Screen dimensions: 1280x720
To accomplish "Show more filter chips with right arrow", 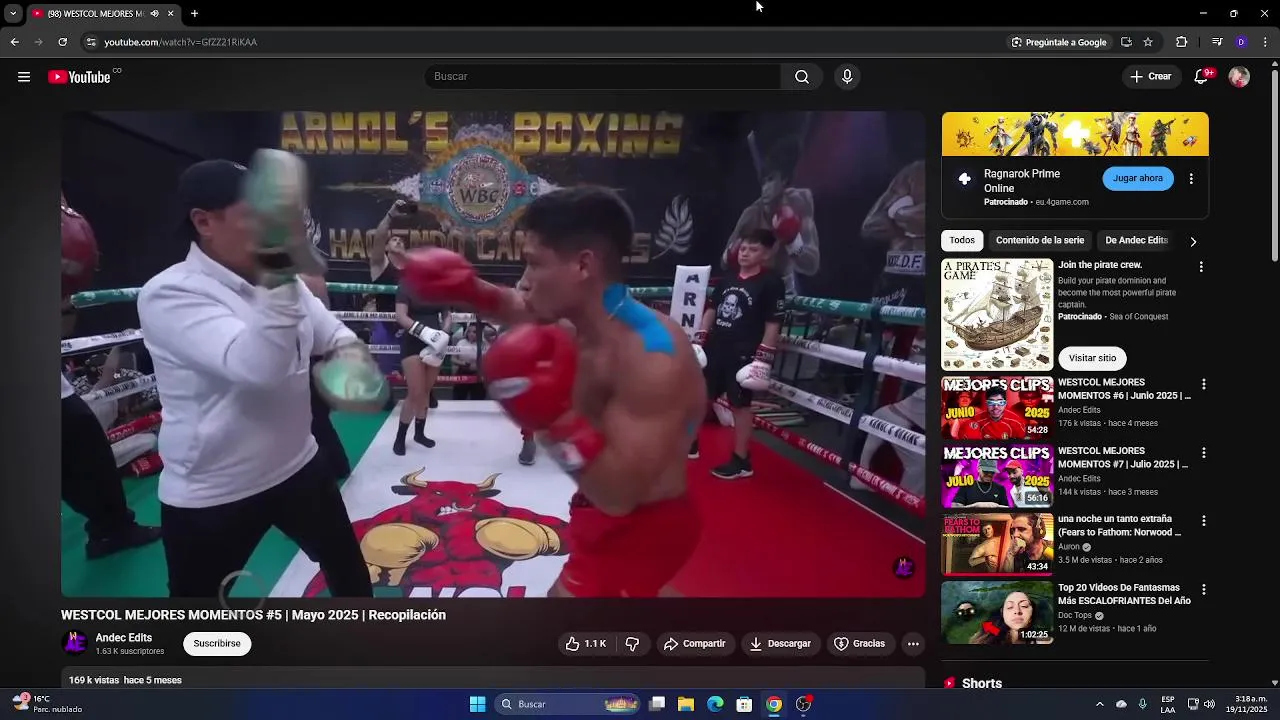I will 1193,241.
